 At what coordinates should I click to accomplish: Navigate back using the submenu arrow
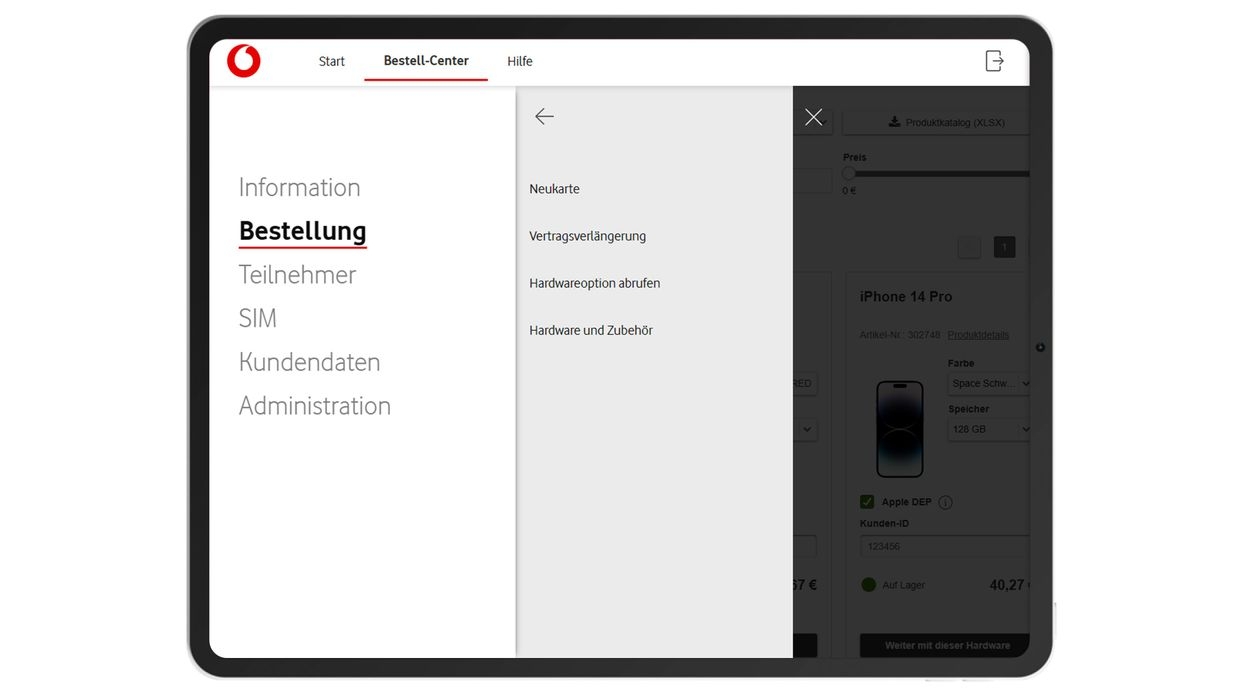544,116
